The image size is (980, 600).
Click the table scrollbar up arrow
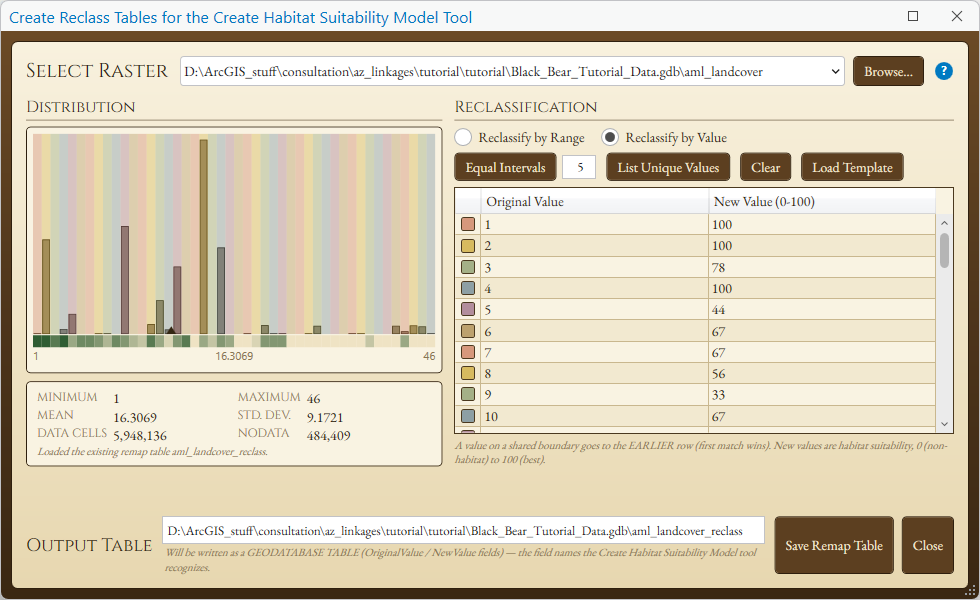[x=944, y=223]
